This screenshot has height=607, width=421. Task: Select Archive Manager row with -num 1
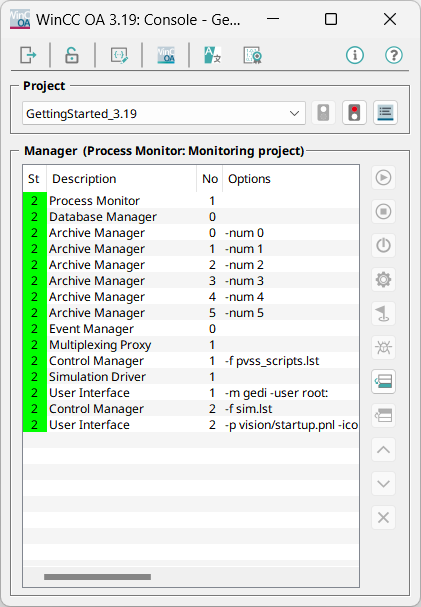click(x=191, y=249)
